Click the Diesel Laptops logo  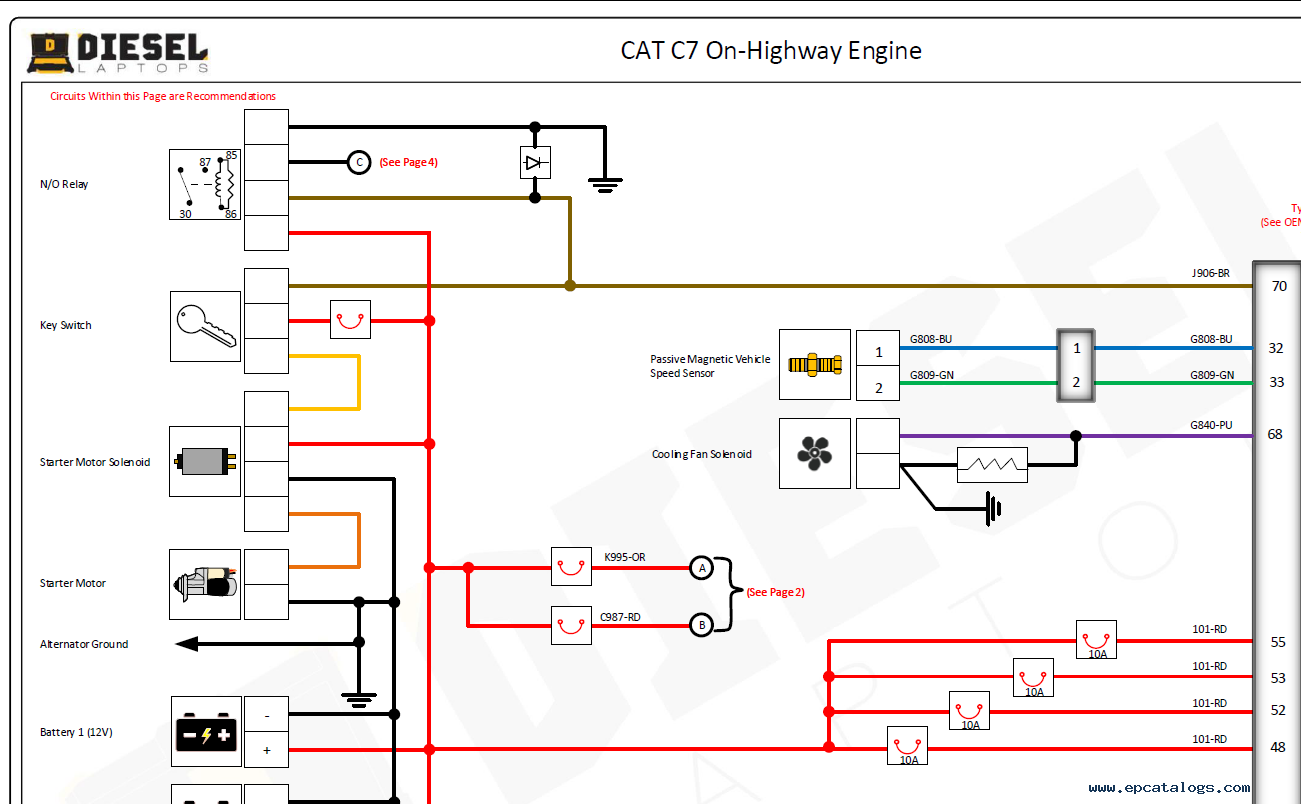pyautogui.click(x=118, y=53)
